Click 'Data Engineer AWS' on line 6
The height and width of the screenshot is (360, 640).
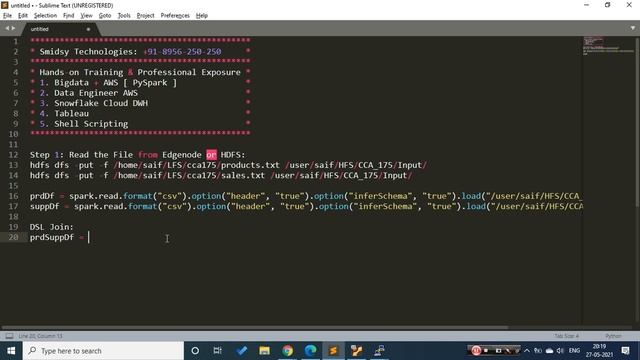click(x=96, y=93)
